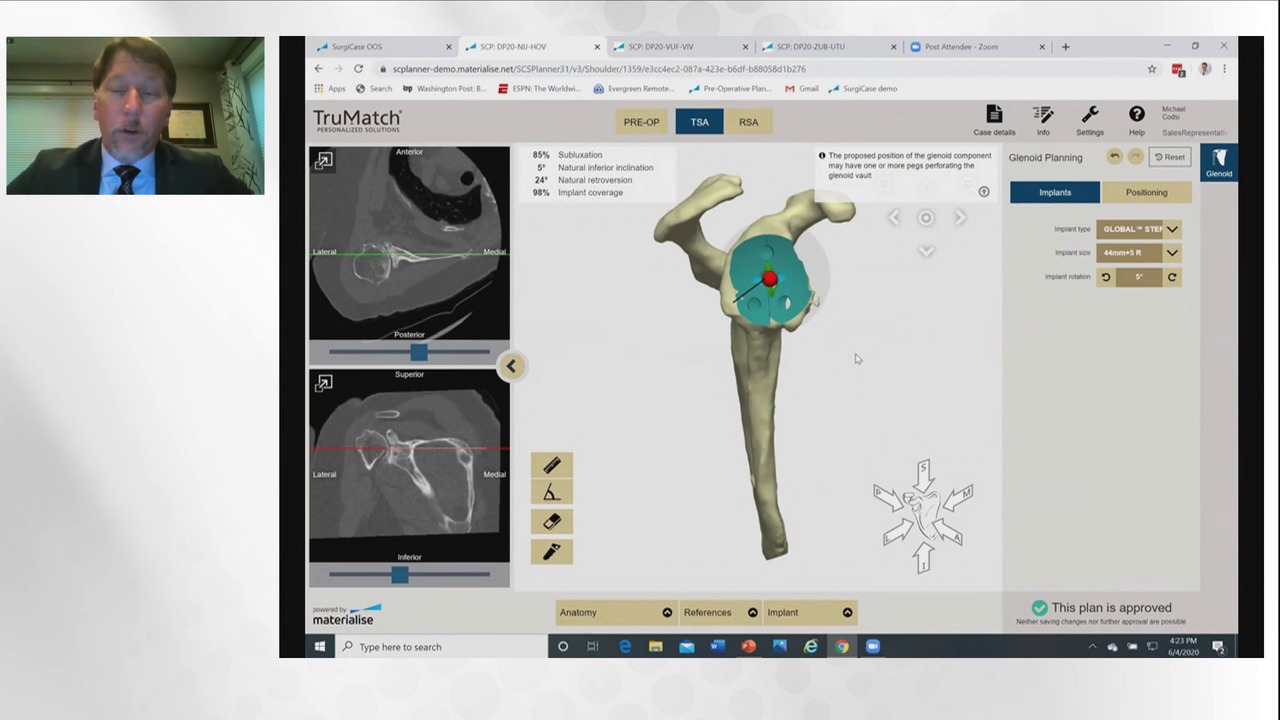Viewport: 1280px width, 720px height.
Task: Reload the browser page
Action: click(x=358, y=69)
